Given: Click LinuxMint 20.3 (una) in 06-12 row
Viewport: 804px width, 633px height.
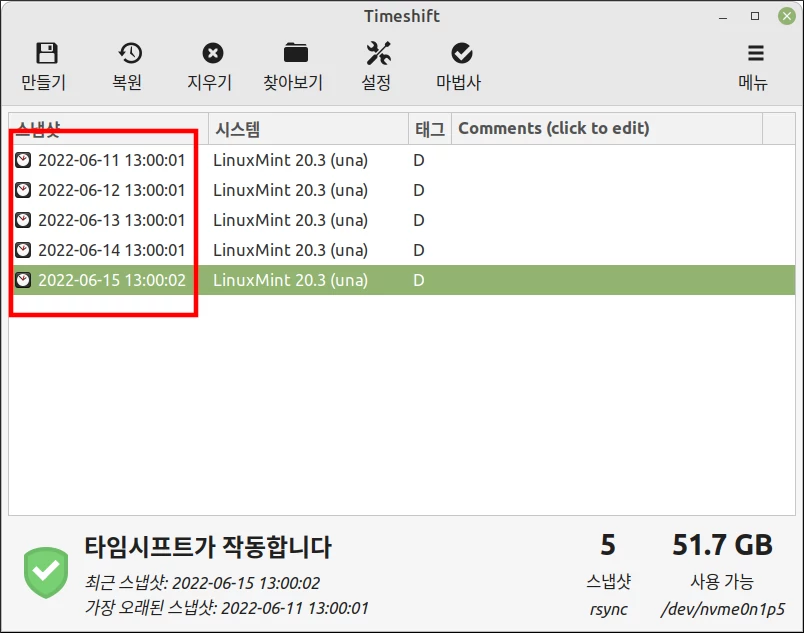Looking at the screenshot, I should tap(290, 190).
